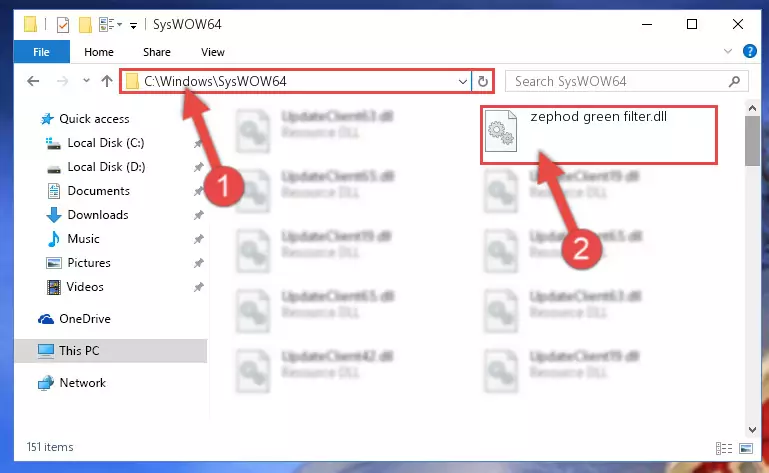Screen dimensions: 769x473
Task: Click the Search SysWOW64 input box
Action: tap(618, 81)
